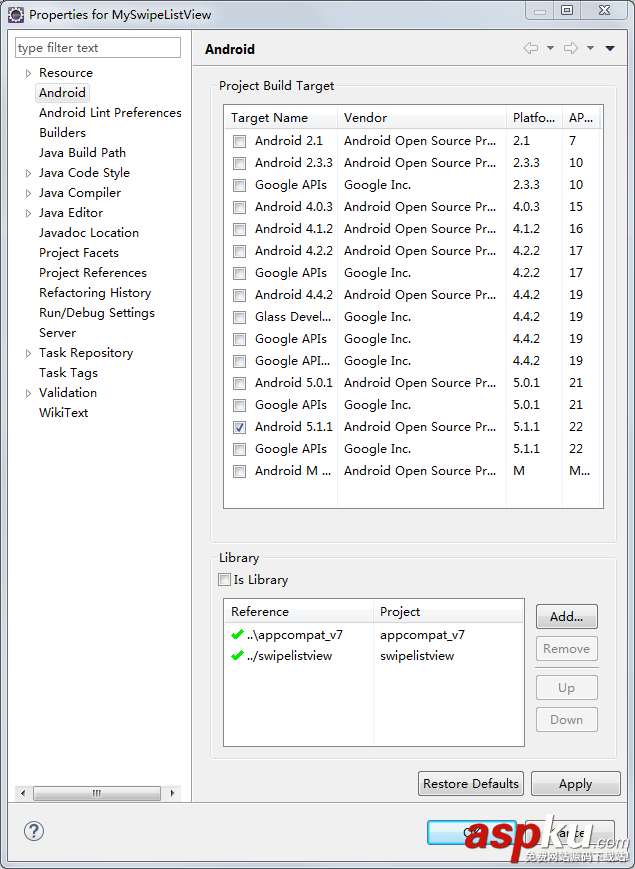Click the Remove library button
635x869 pixels.
tap(566, 648)
